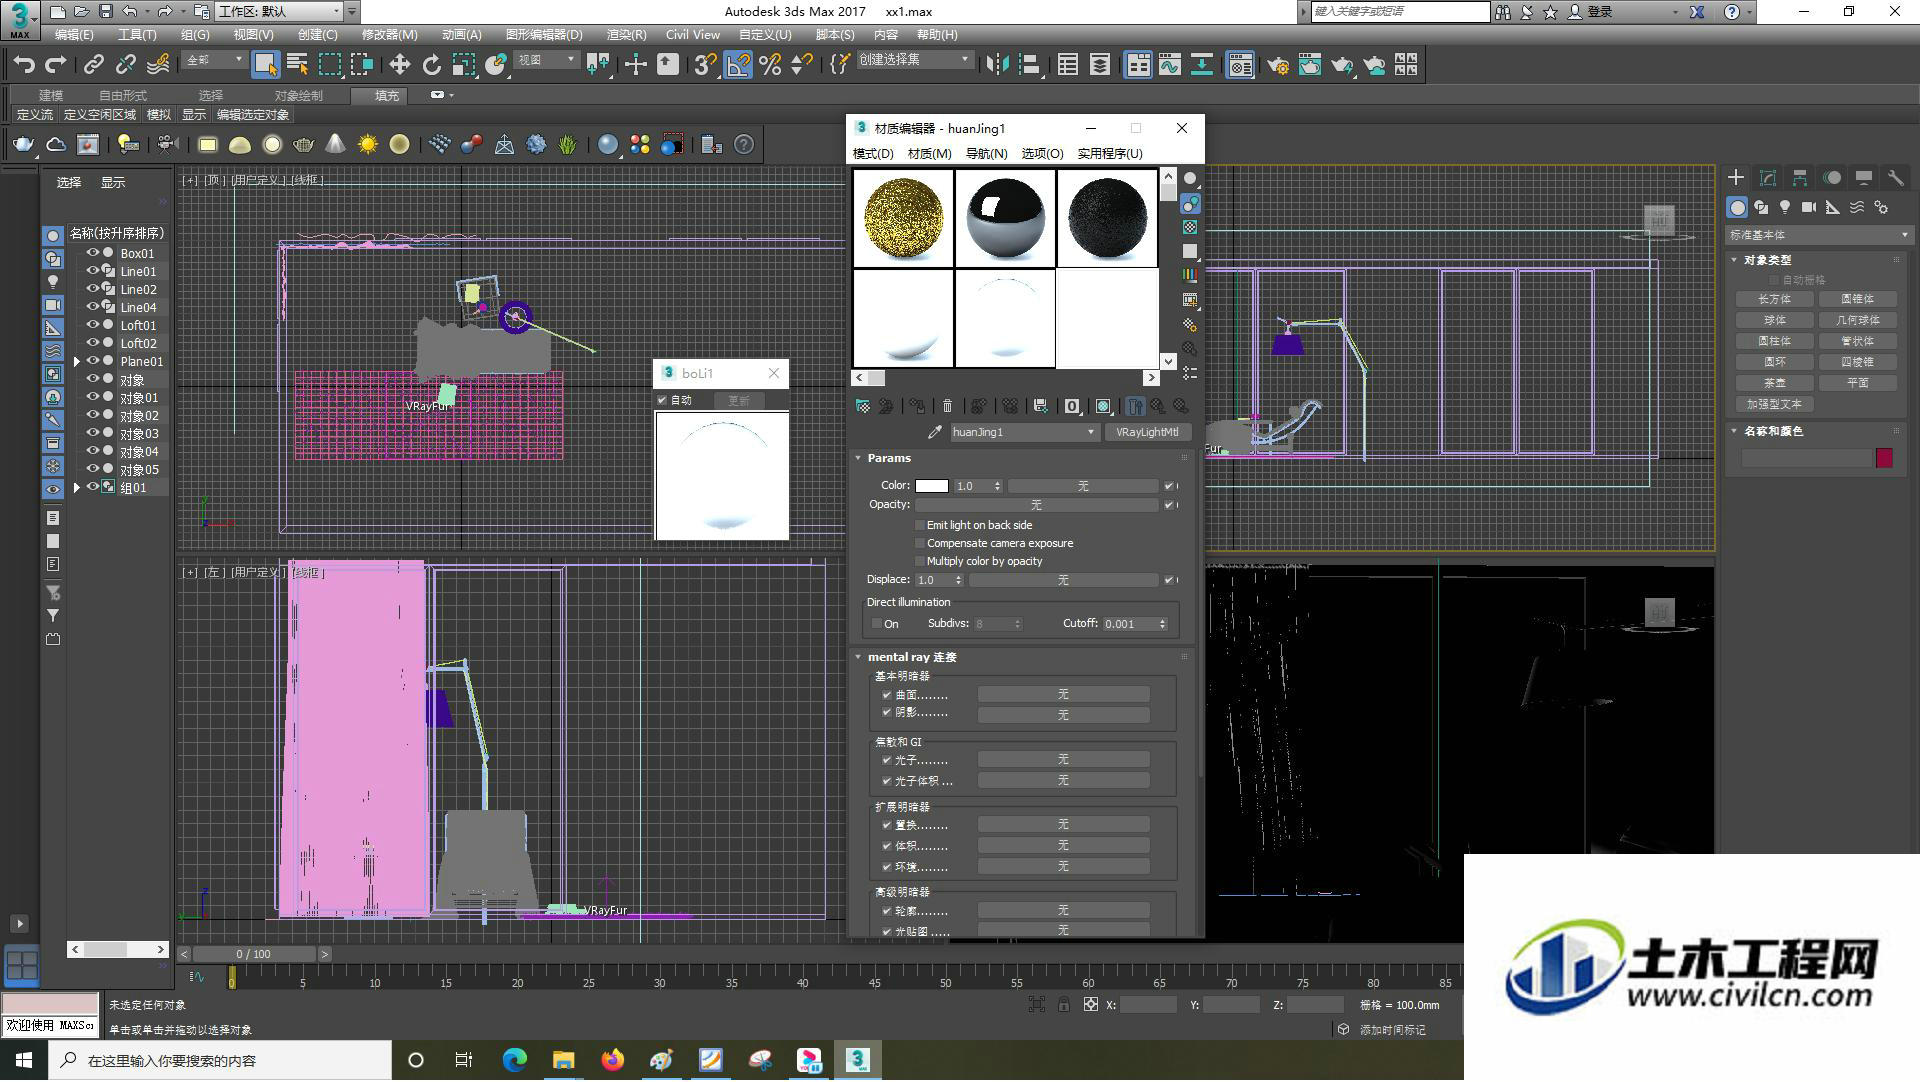Toggle Percent Snap tool

(x=770, y=65)
